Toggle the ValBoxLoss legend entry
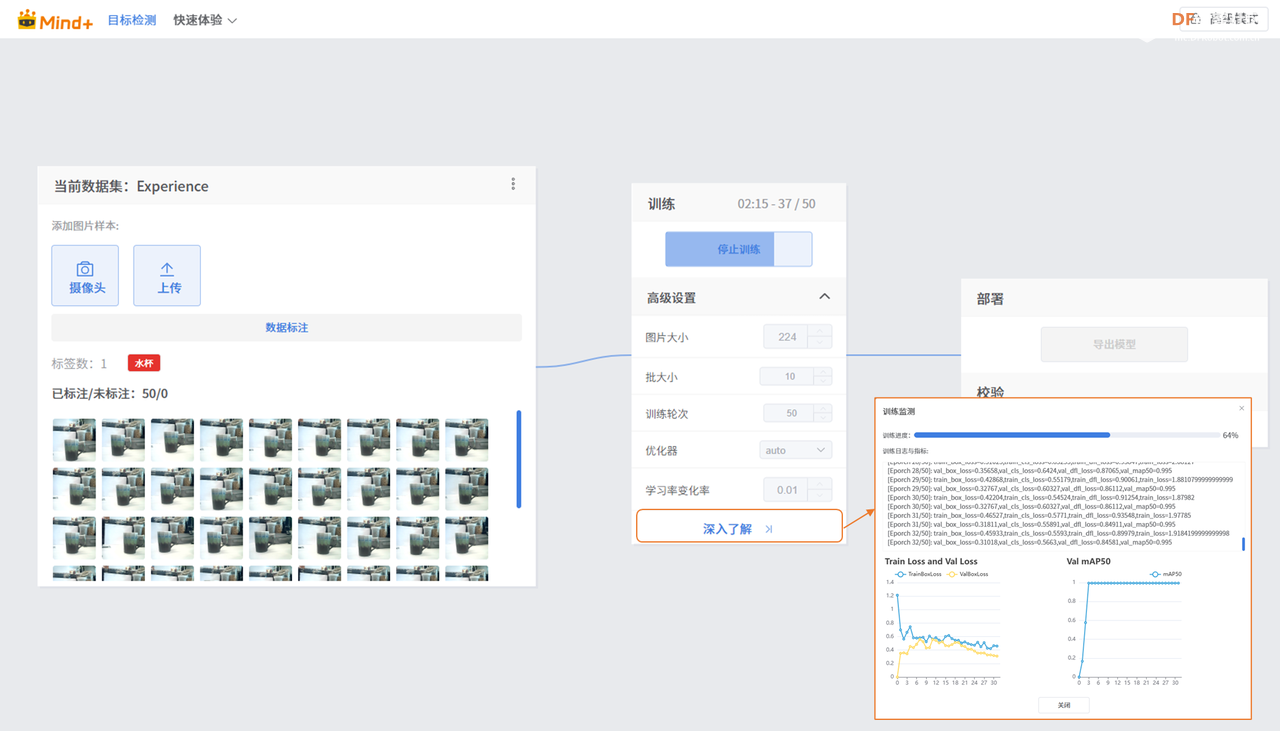Screen dimensions: 1280x731 pyautogui.click(x=969, y=574)
